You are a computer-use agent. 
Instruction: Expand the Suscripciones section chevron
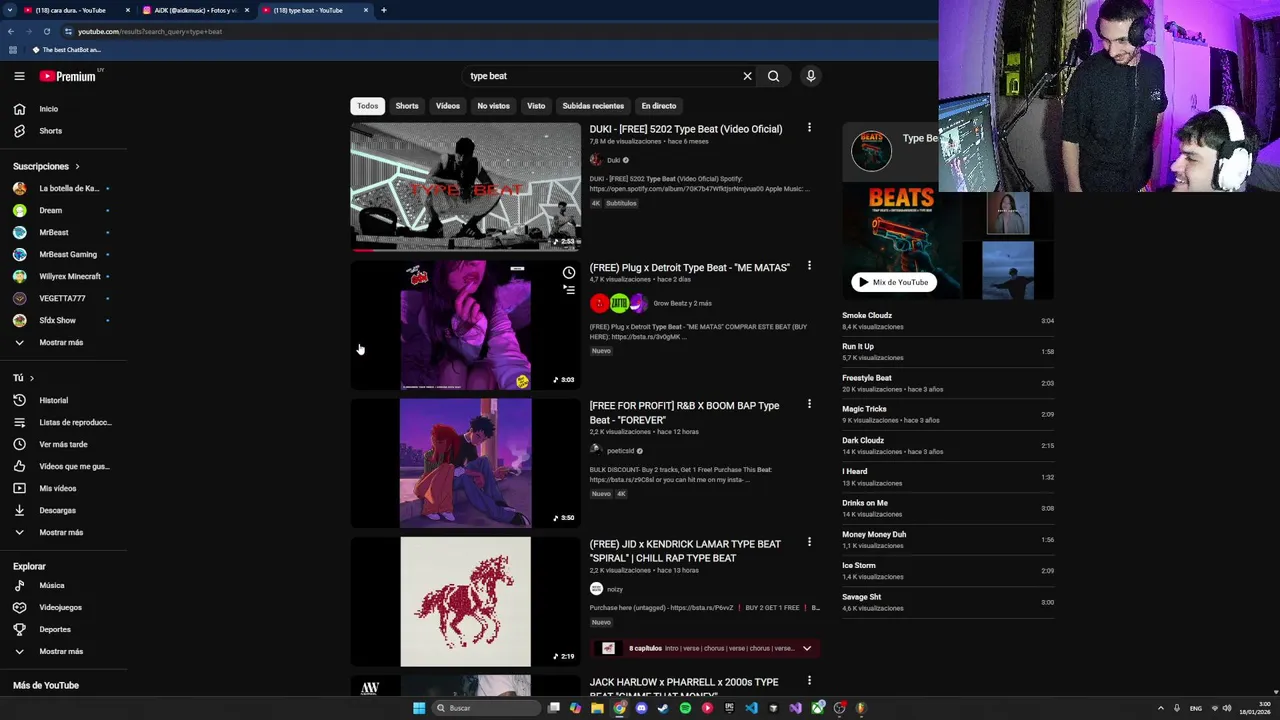[77, 166]
